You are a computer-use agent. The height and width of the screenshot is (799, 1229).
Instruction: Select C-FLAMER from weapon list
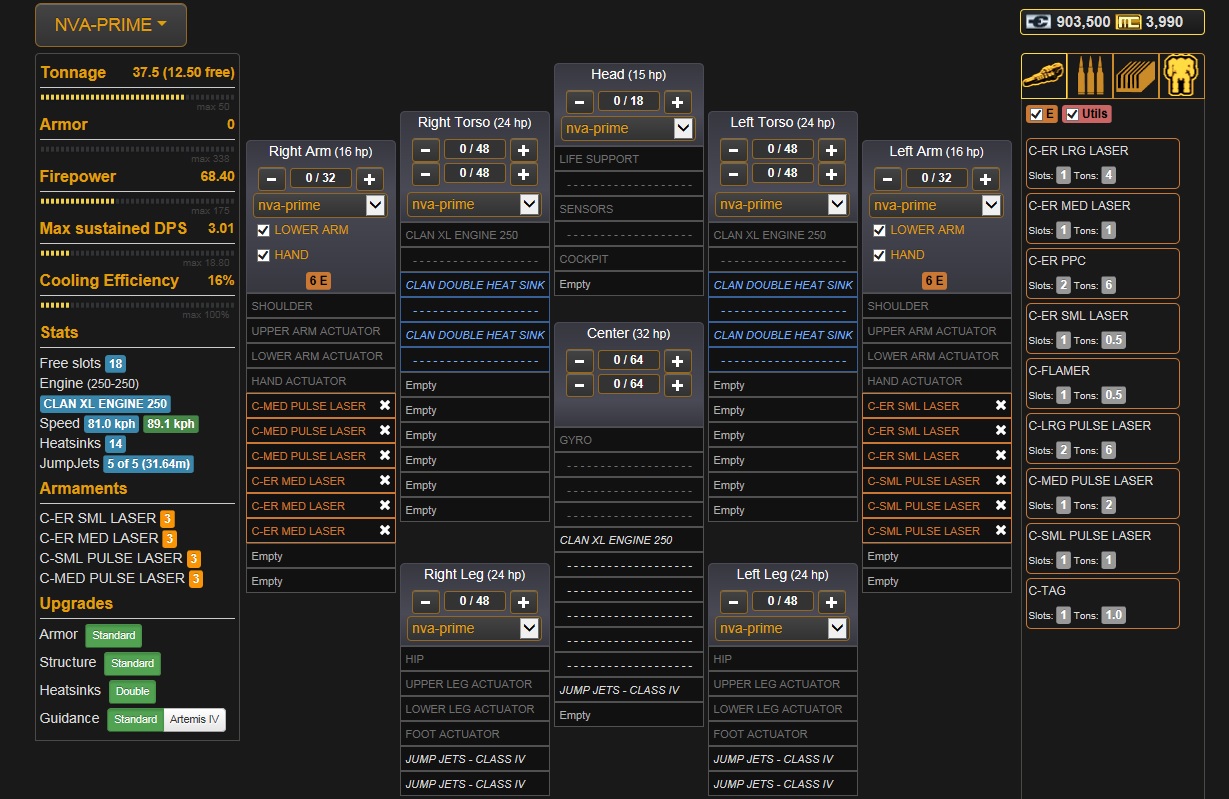(1102, 383)
